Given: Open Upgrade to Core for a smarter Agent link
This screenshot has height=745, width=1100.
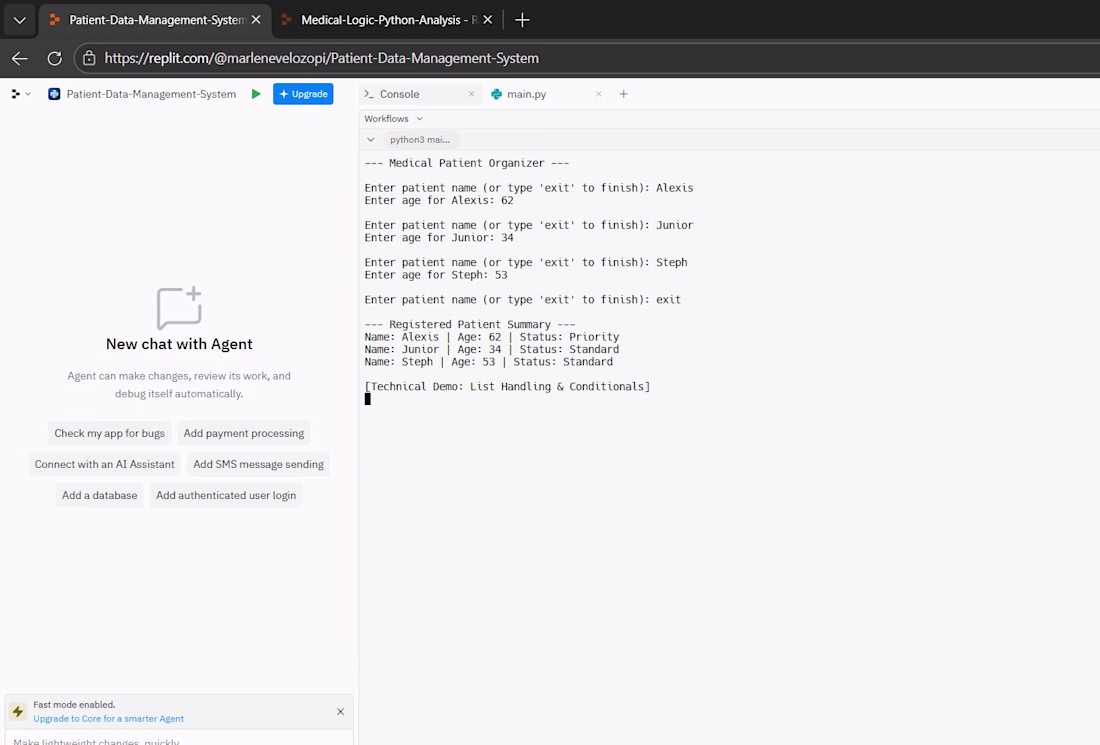Looking at the screenshot, I should tap(109, 718).
